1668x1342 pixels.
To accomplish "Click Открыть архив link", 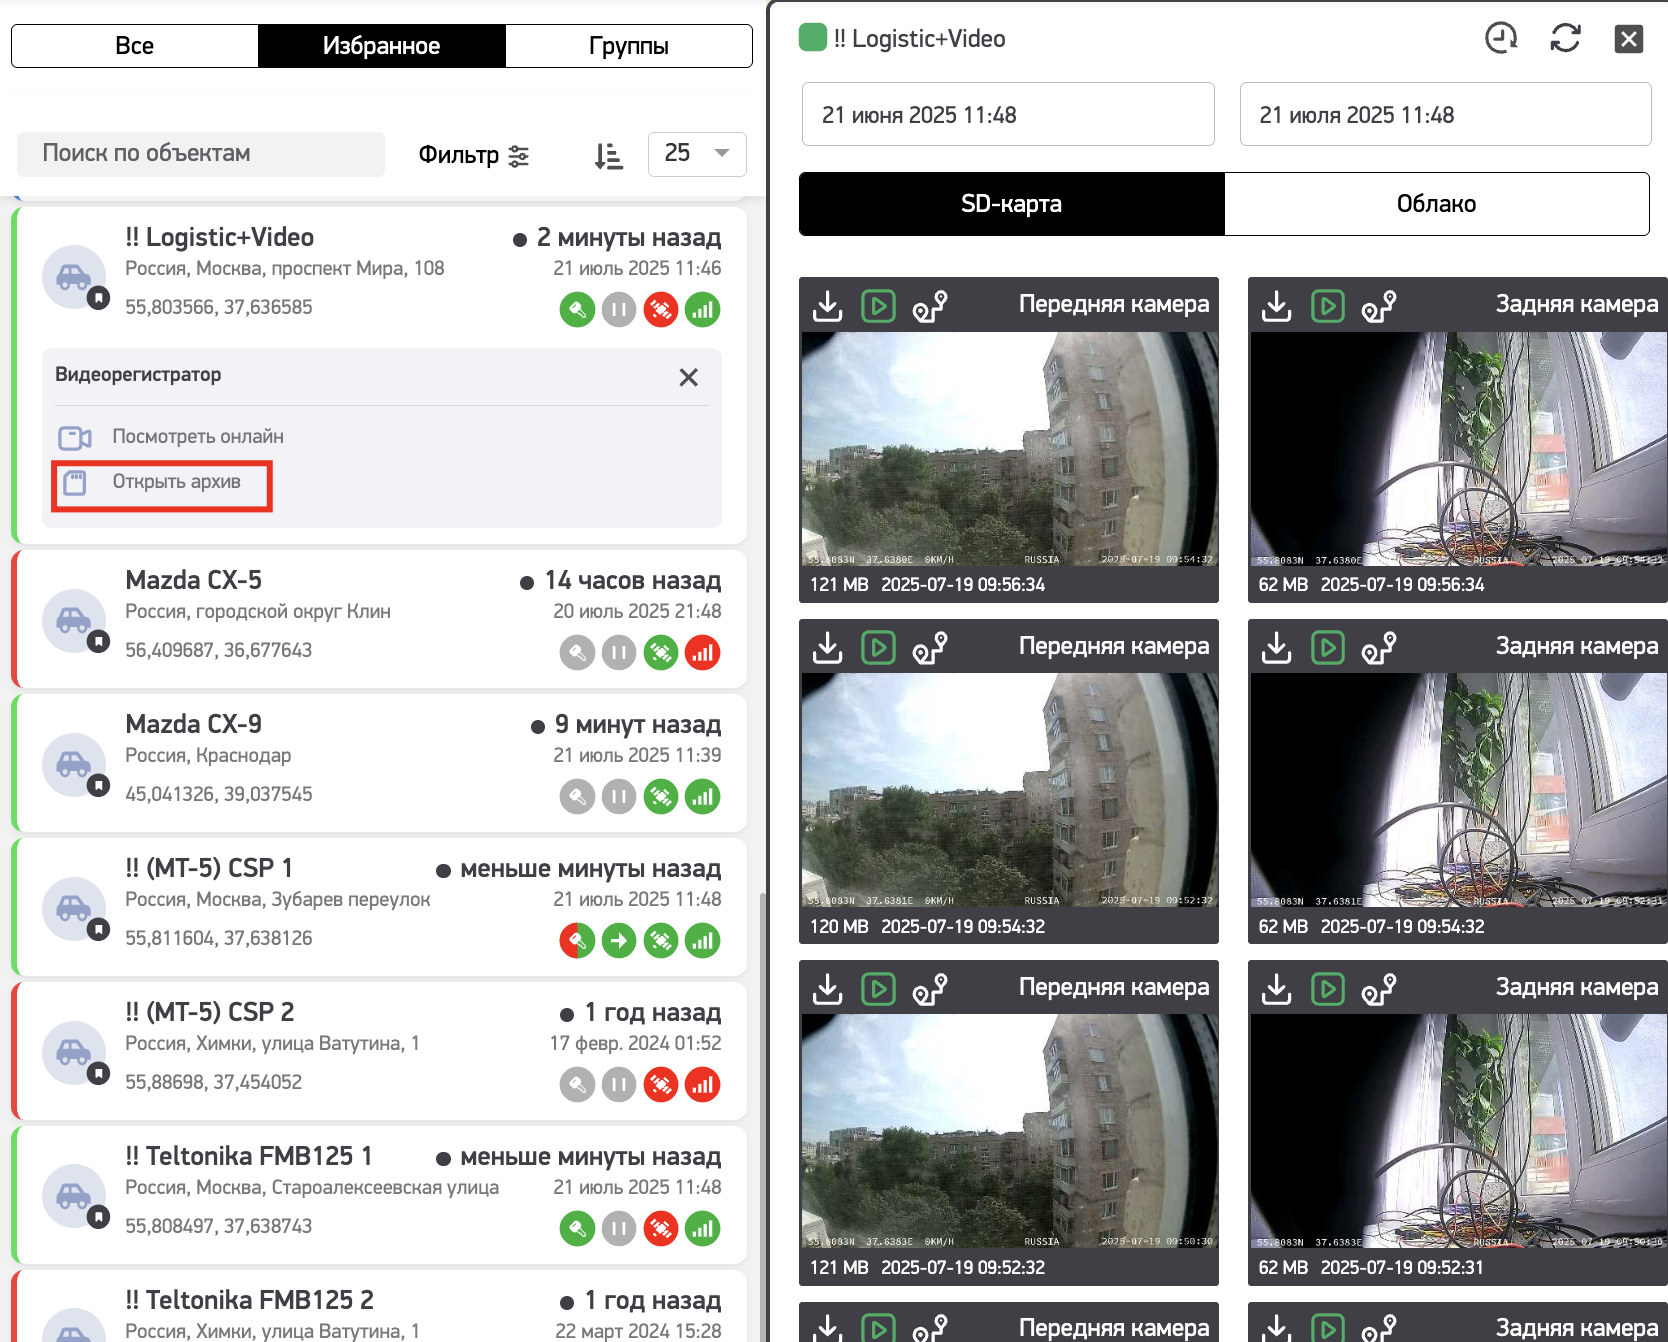I will click(176, 482).
